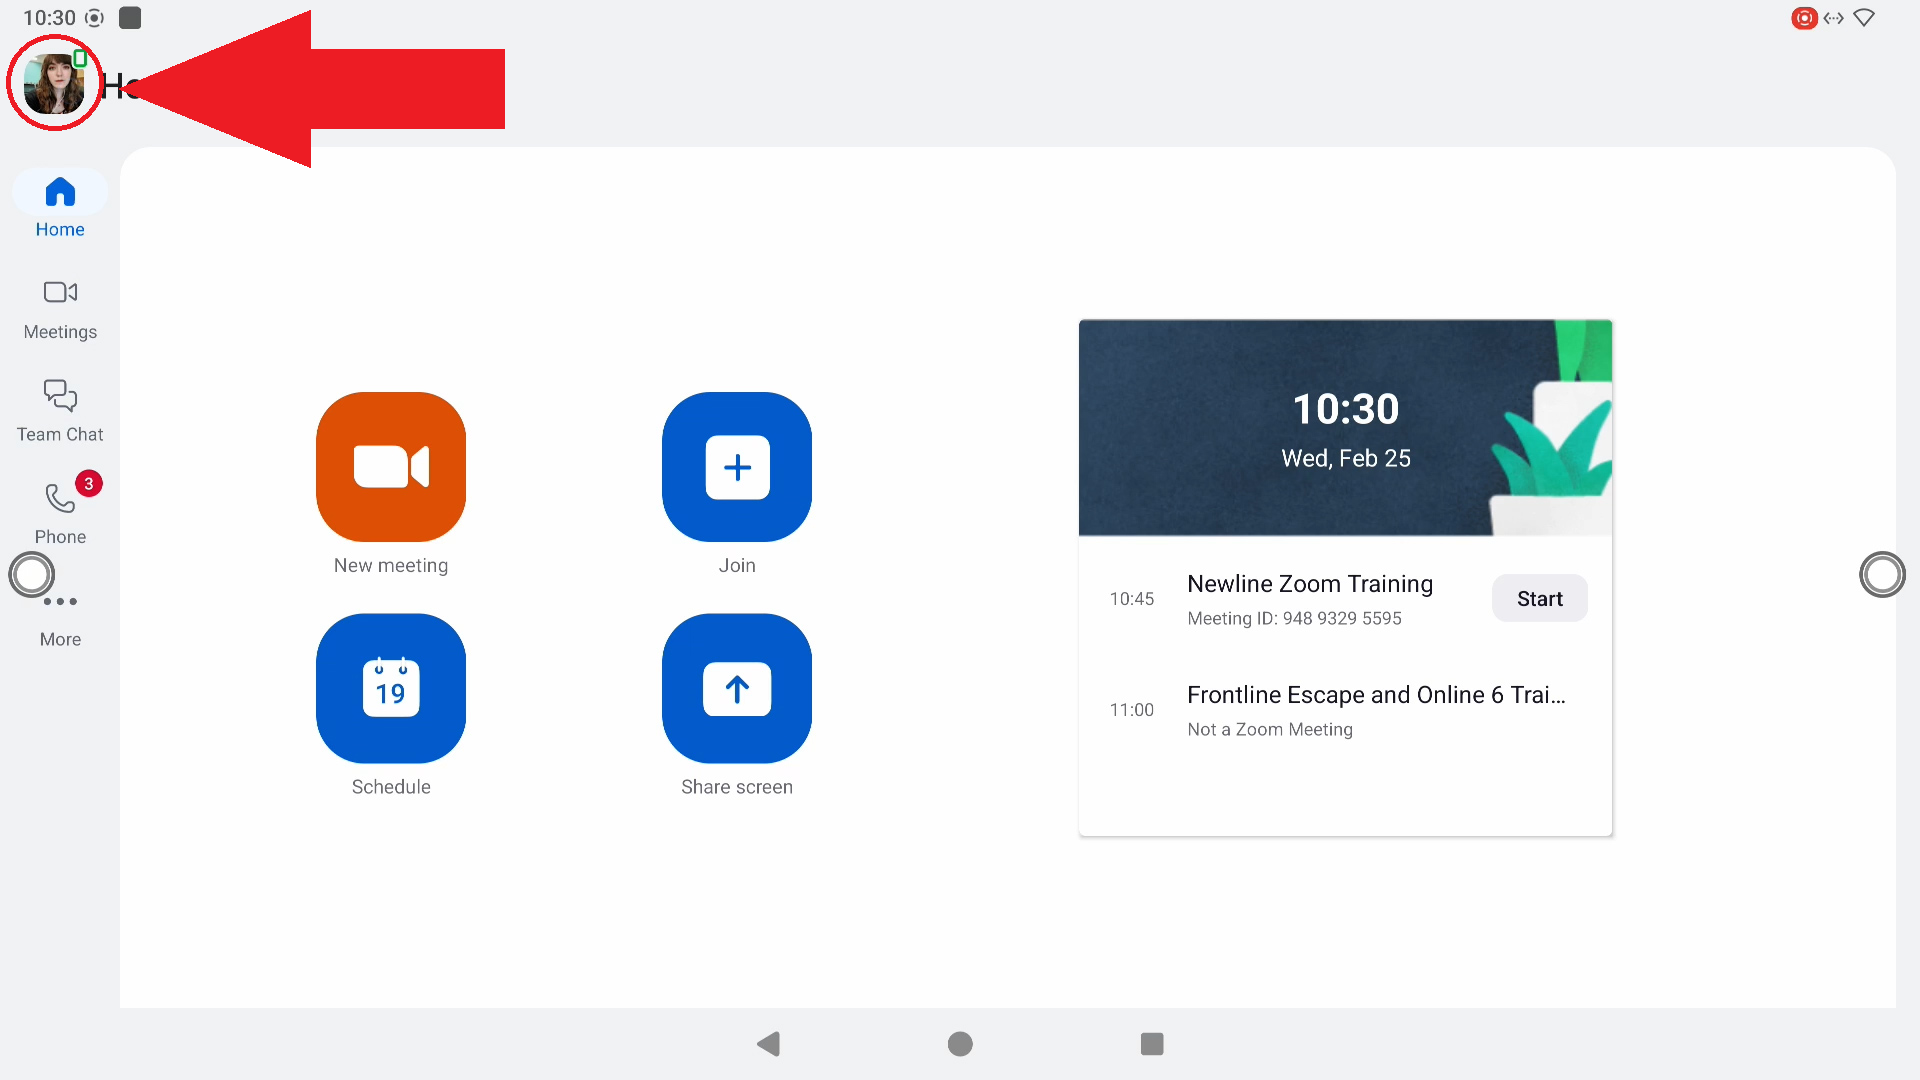Open the Schedule calendar icon
1920x1080 pixels.
click(391, 689)
